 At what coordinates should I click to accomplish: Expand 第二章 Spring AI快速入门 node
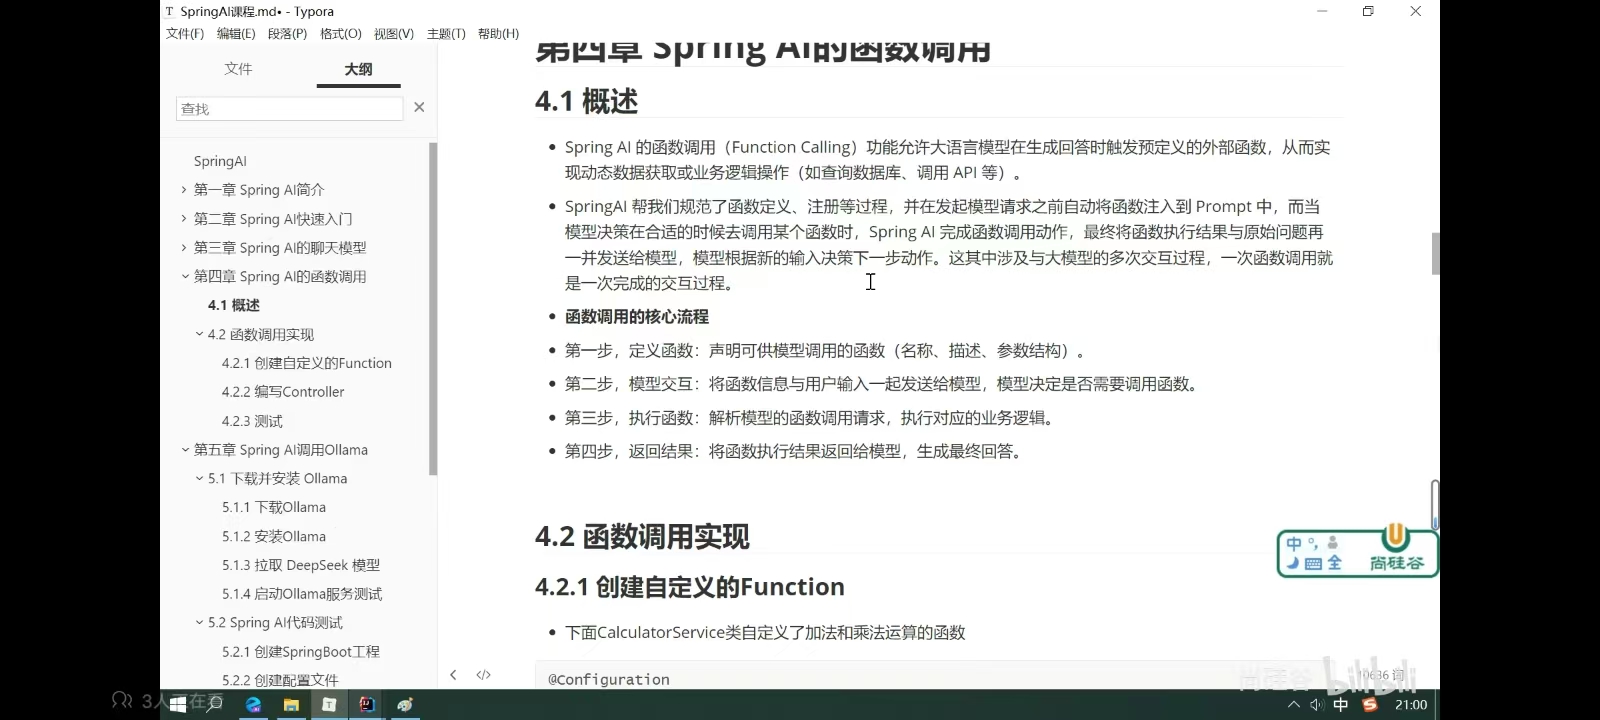pos(184,218)
